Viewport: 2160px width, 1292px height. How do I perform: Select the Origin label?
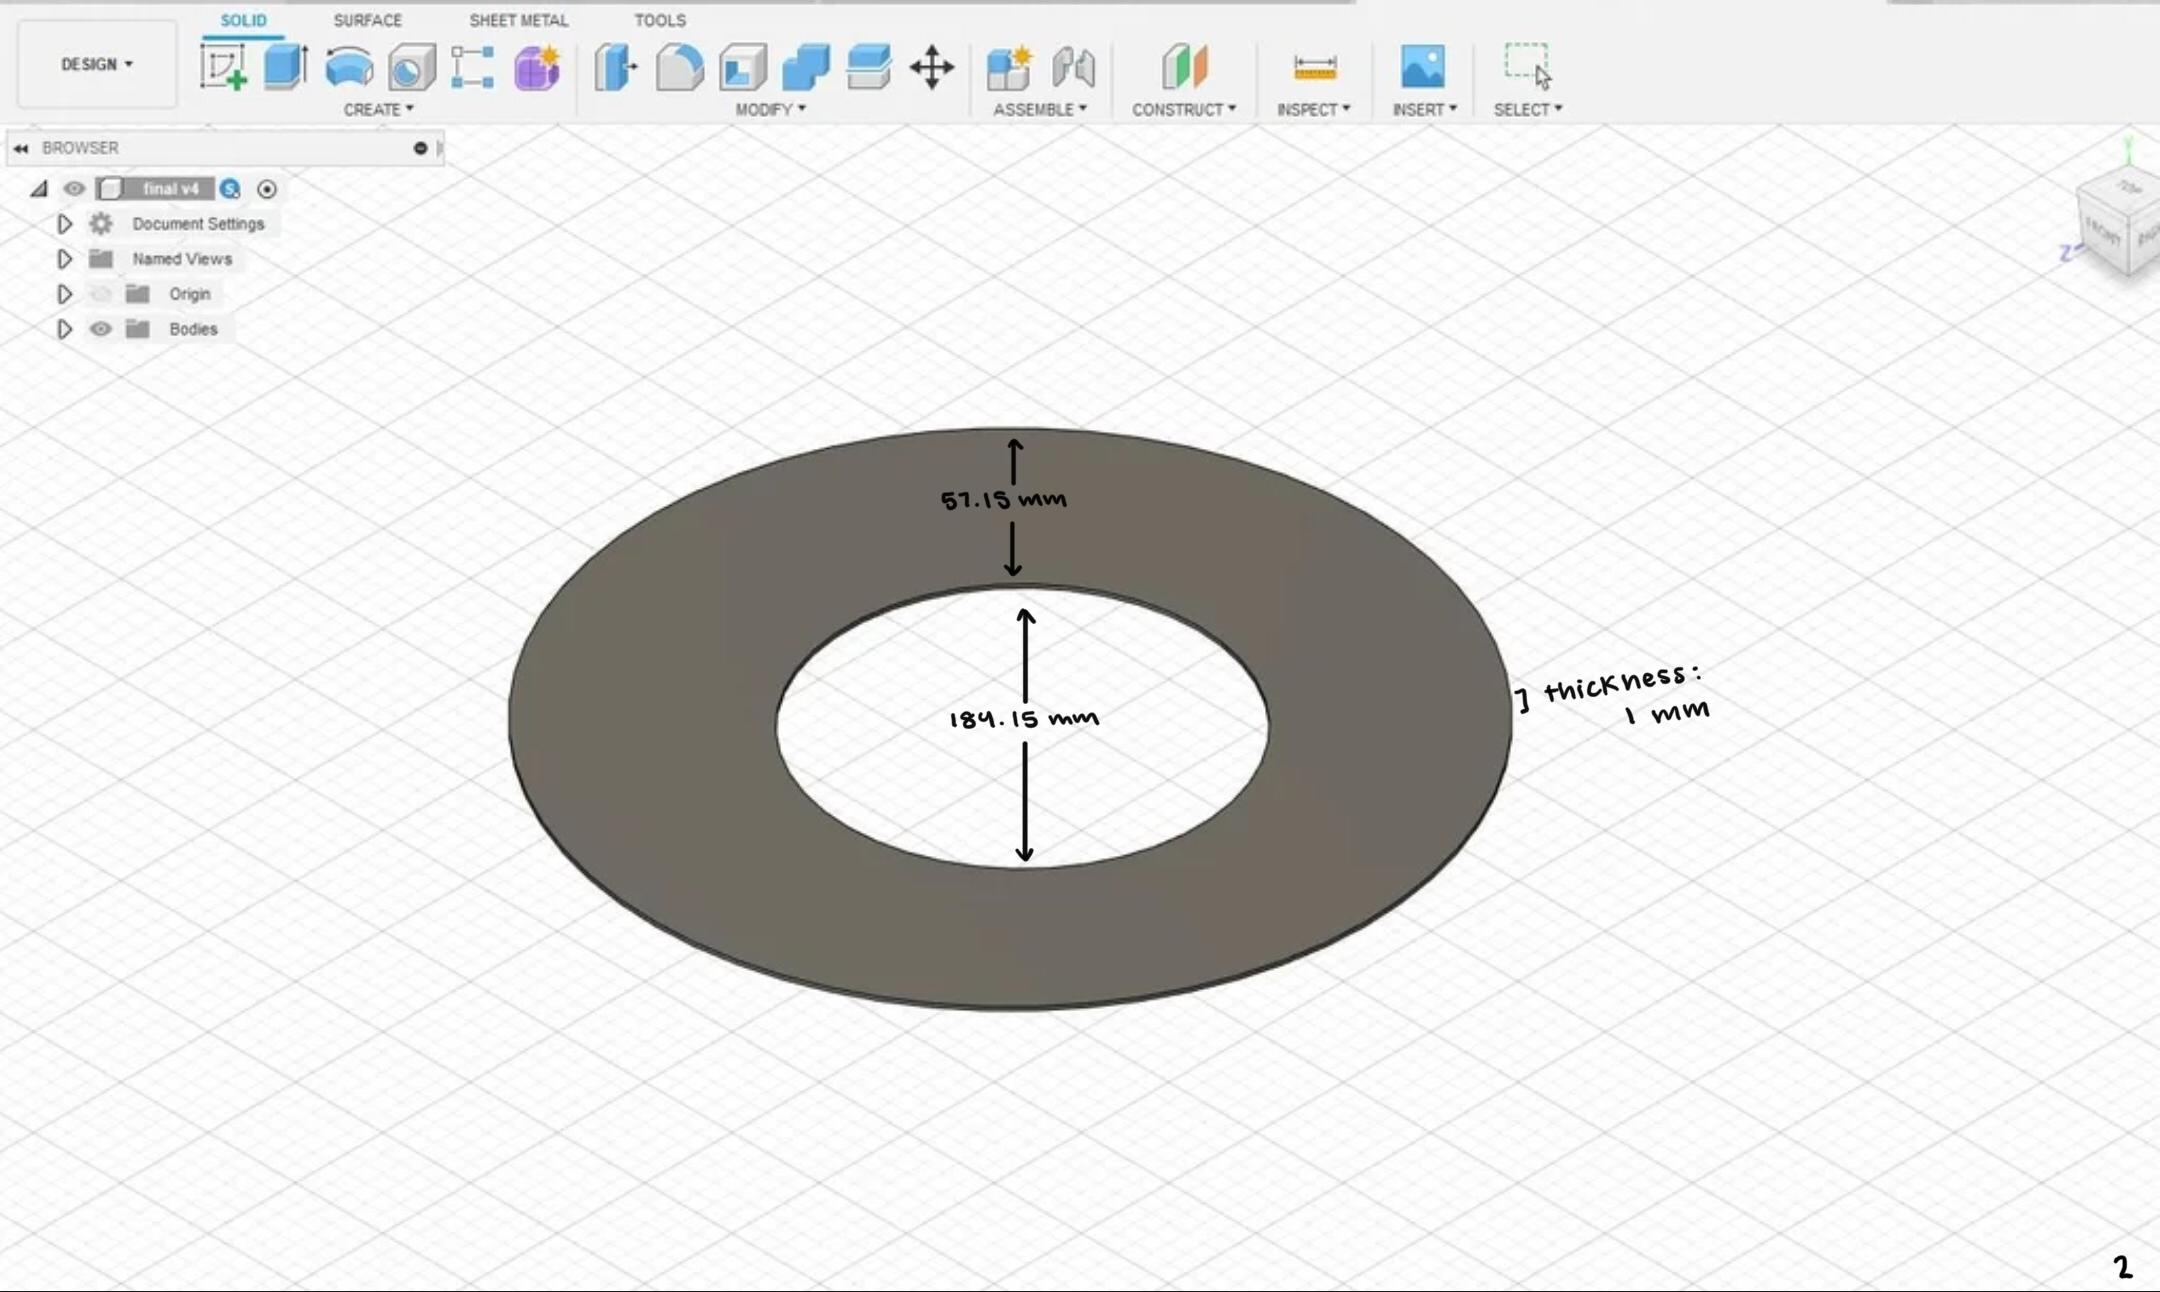tap(190, 294)
